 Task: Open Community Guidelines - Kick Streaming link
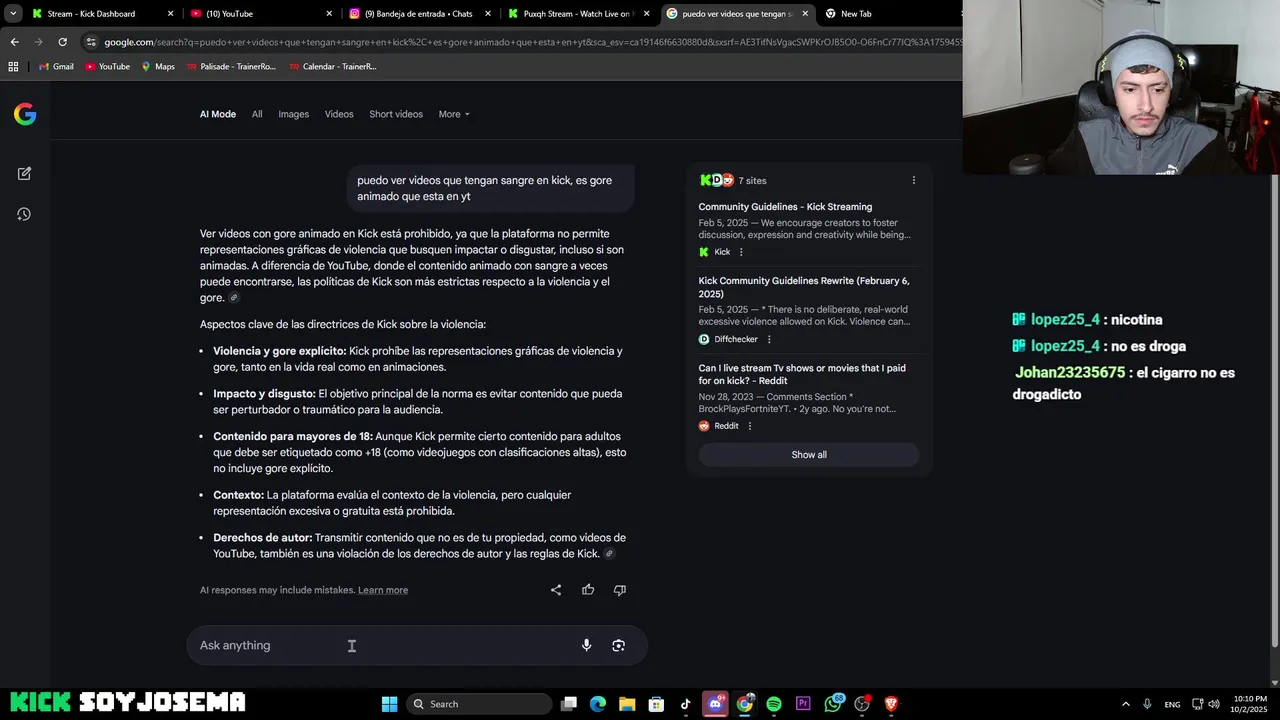785,207
